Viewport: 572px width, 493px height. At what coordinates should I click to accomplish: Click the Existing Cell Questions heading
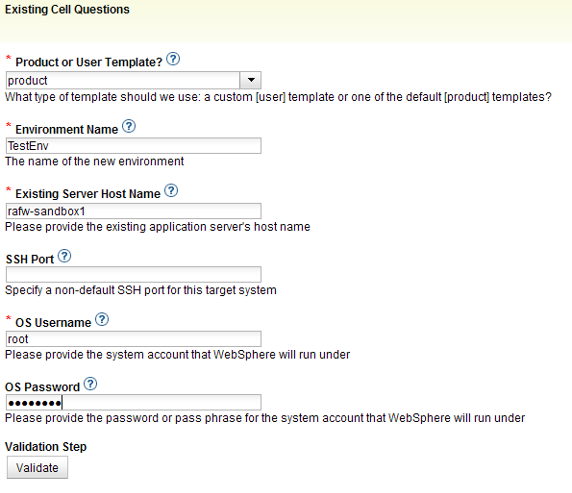(67, 9)
